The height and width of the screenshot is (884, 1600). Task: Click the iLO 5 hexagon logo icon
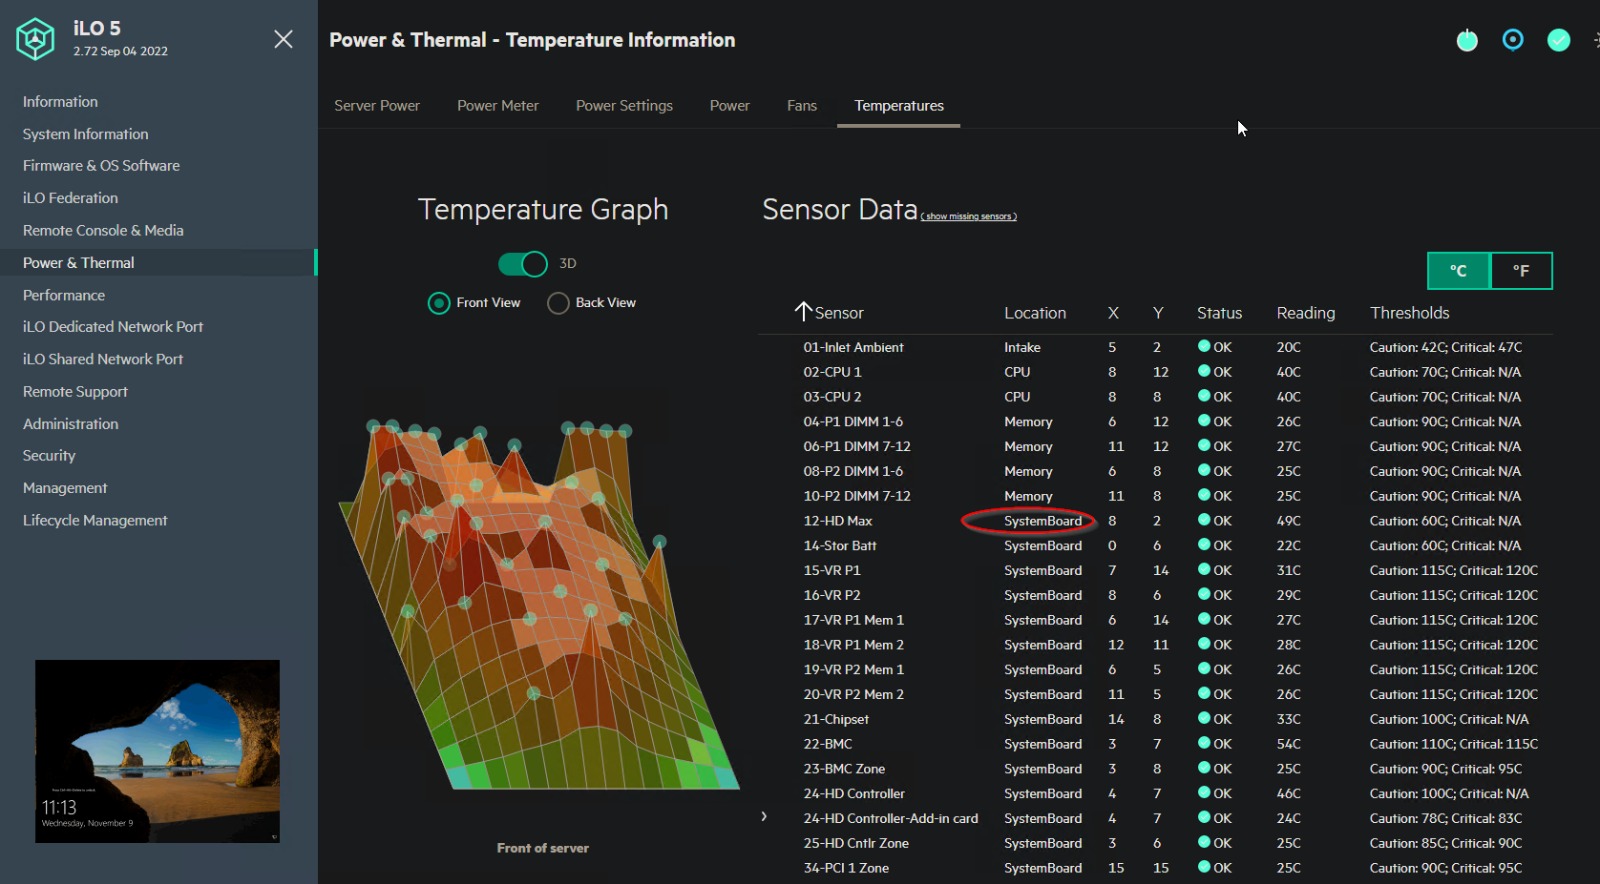click(x=35, y=40)
